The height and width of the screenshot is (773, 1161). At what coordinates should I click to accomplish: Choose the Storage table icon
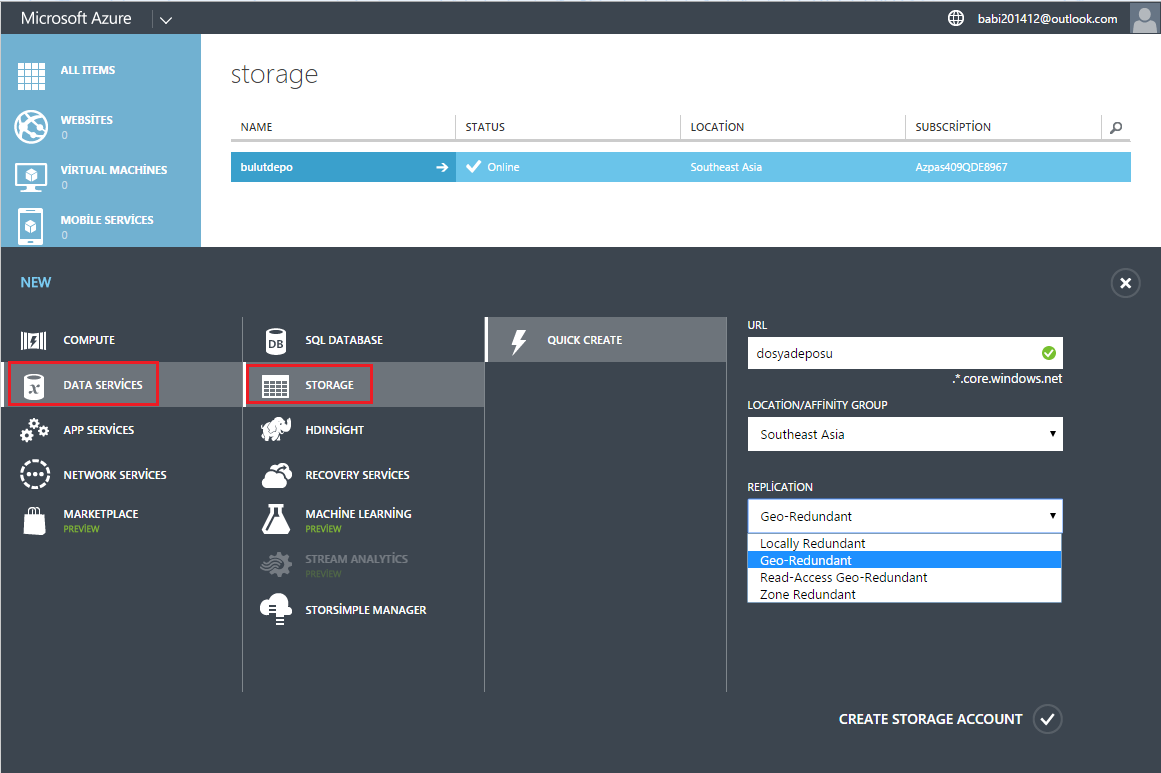click(275, 386)
